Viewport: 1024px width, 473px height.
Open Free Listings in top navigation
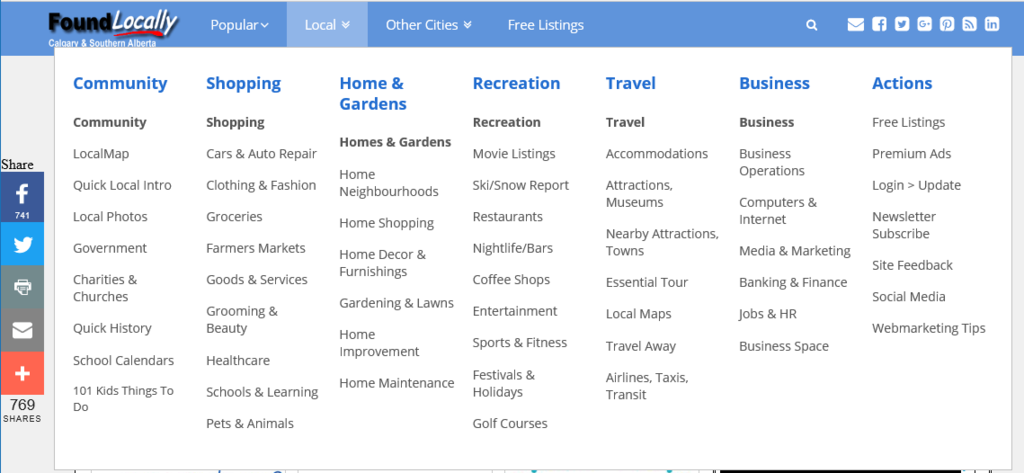pyautogui.click(x=546, y=25)
